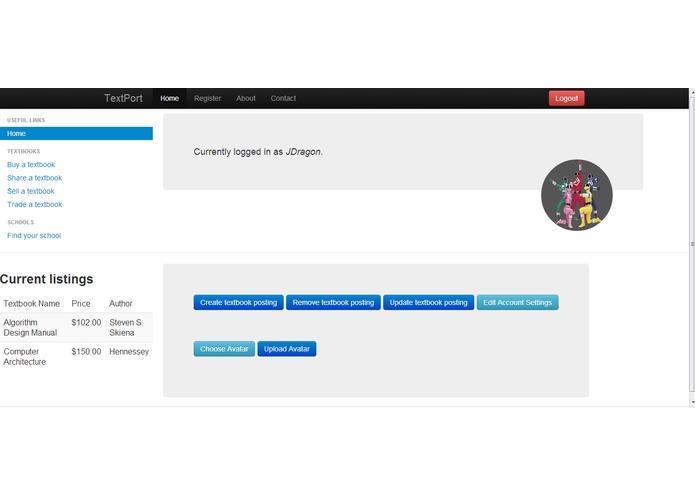Click the Hennessey author cell
Viewport: 695px width, 494px height.
tap(129, 352)
